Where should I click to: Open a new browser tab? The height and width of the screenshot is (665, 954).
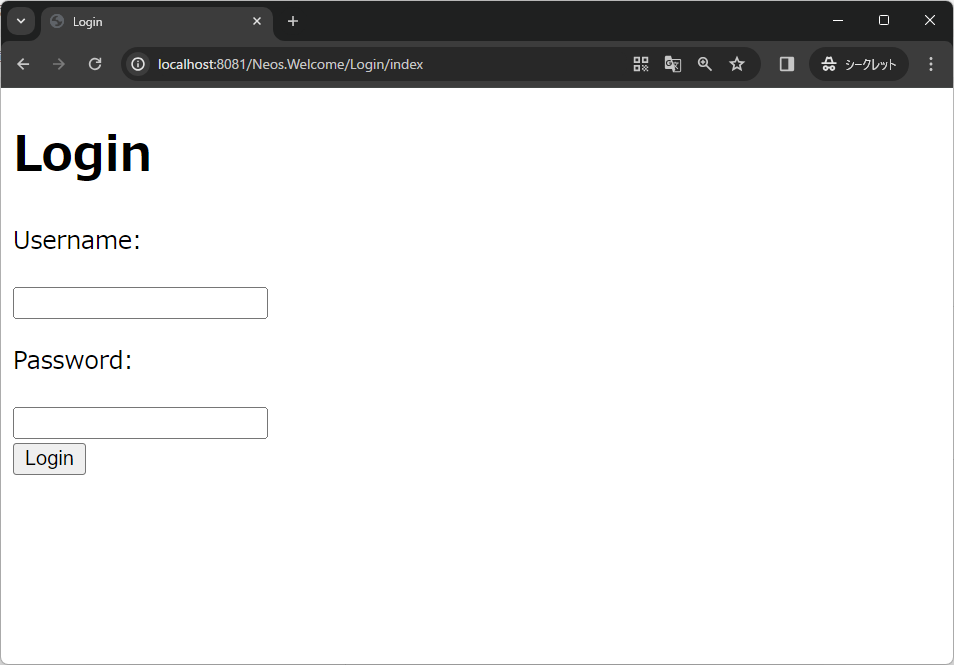click(x=293, y=21)
